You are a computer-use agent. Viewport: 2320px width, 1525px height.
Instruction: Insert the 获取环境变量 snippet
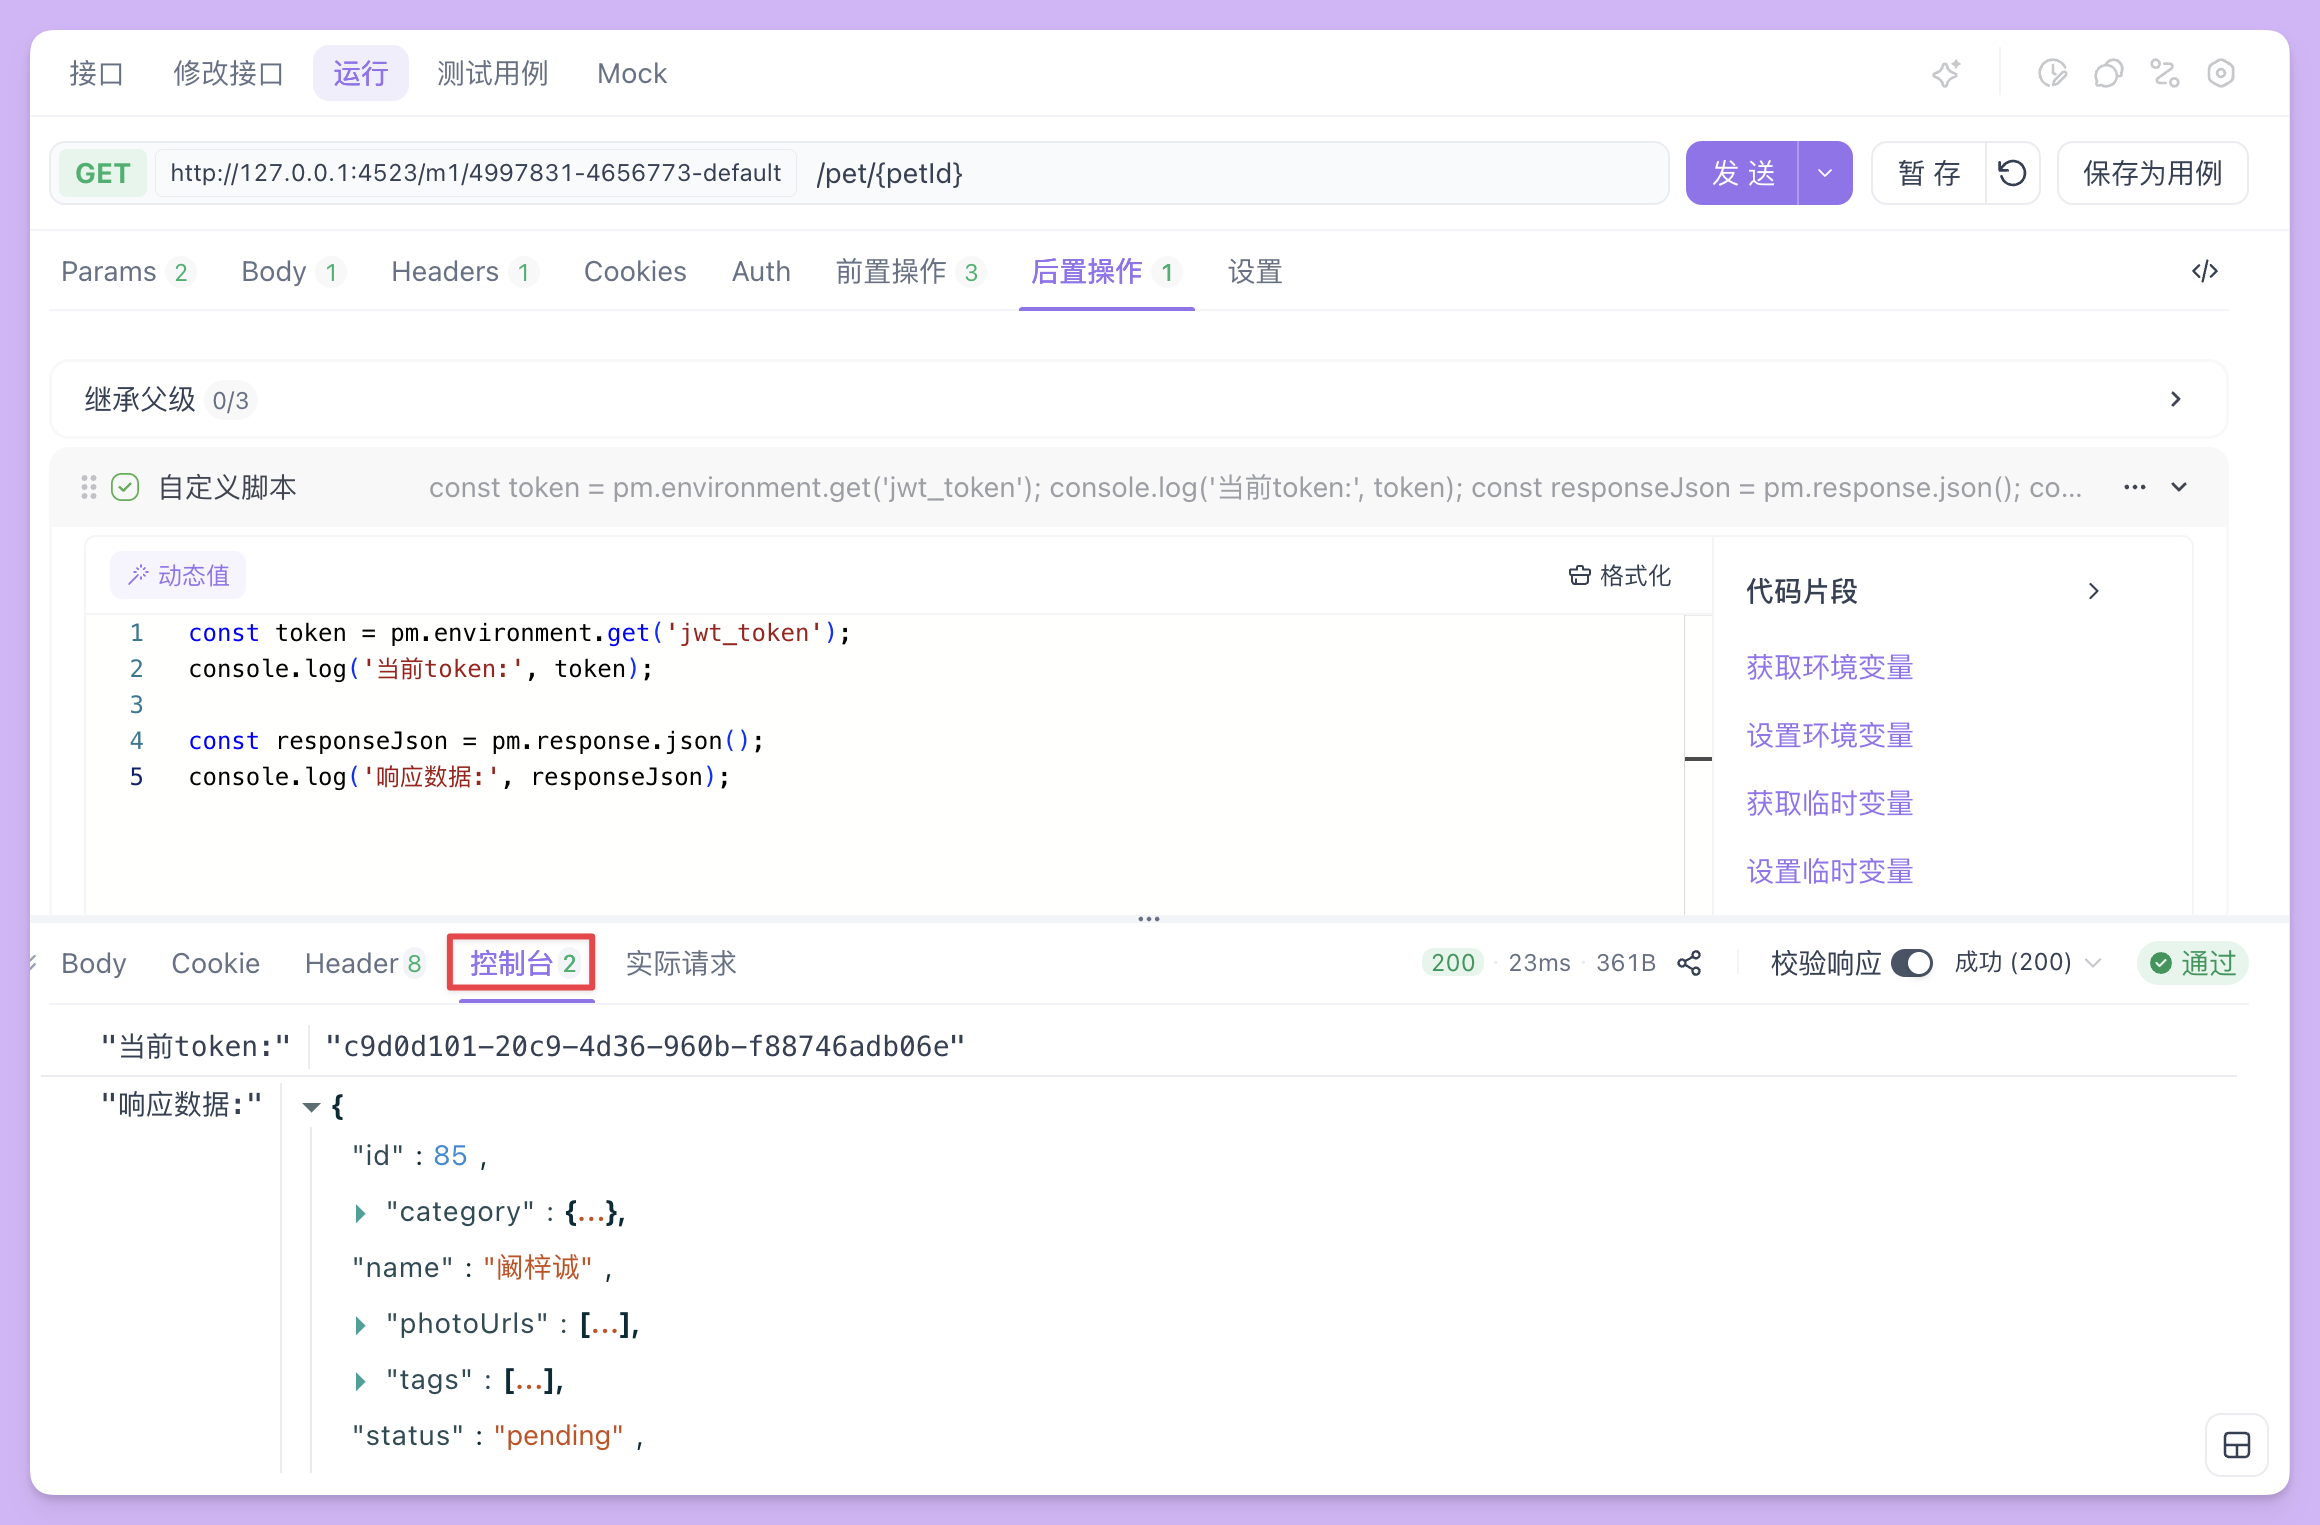click(x=1829, y=667)
